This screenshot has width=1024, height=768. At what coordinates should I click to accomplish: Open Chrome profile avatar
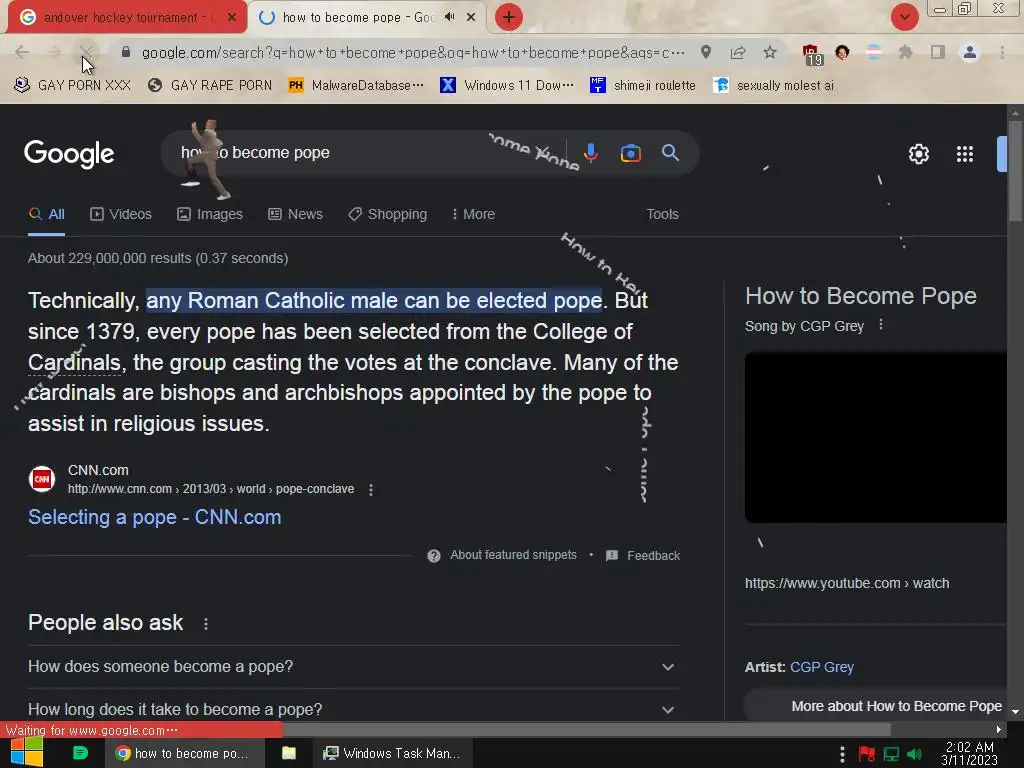coord(970,52)
